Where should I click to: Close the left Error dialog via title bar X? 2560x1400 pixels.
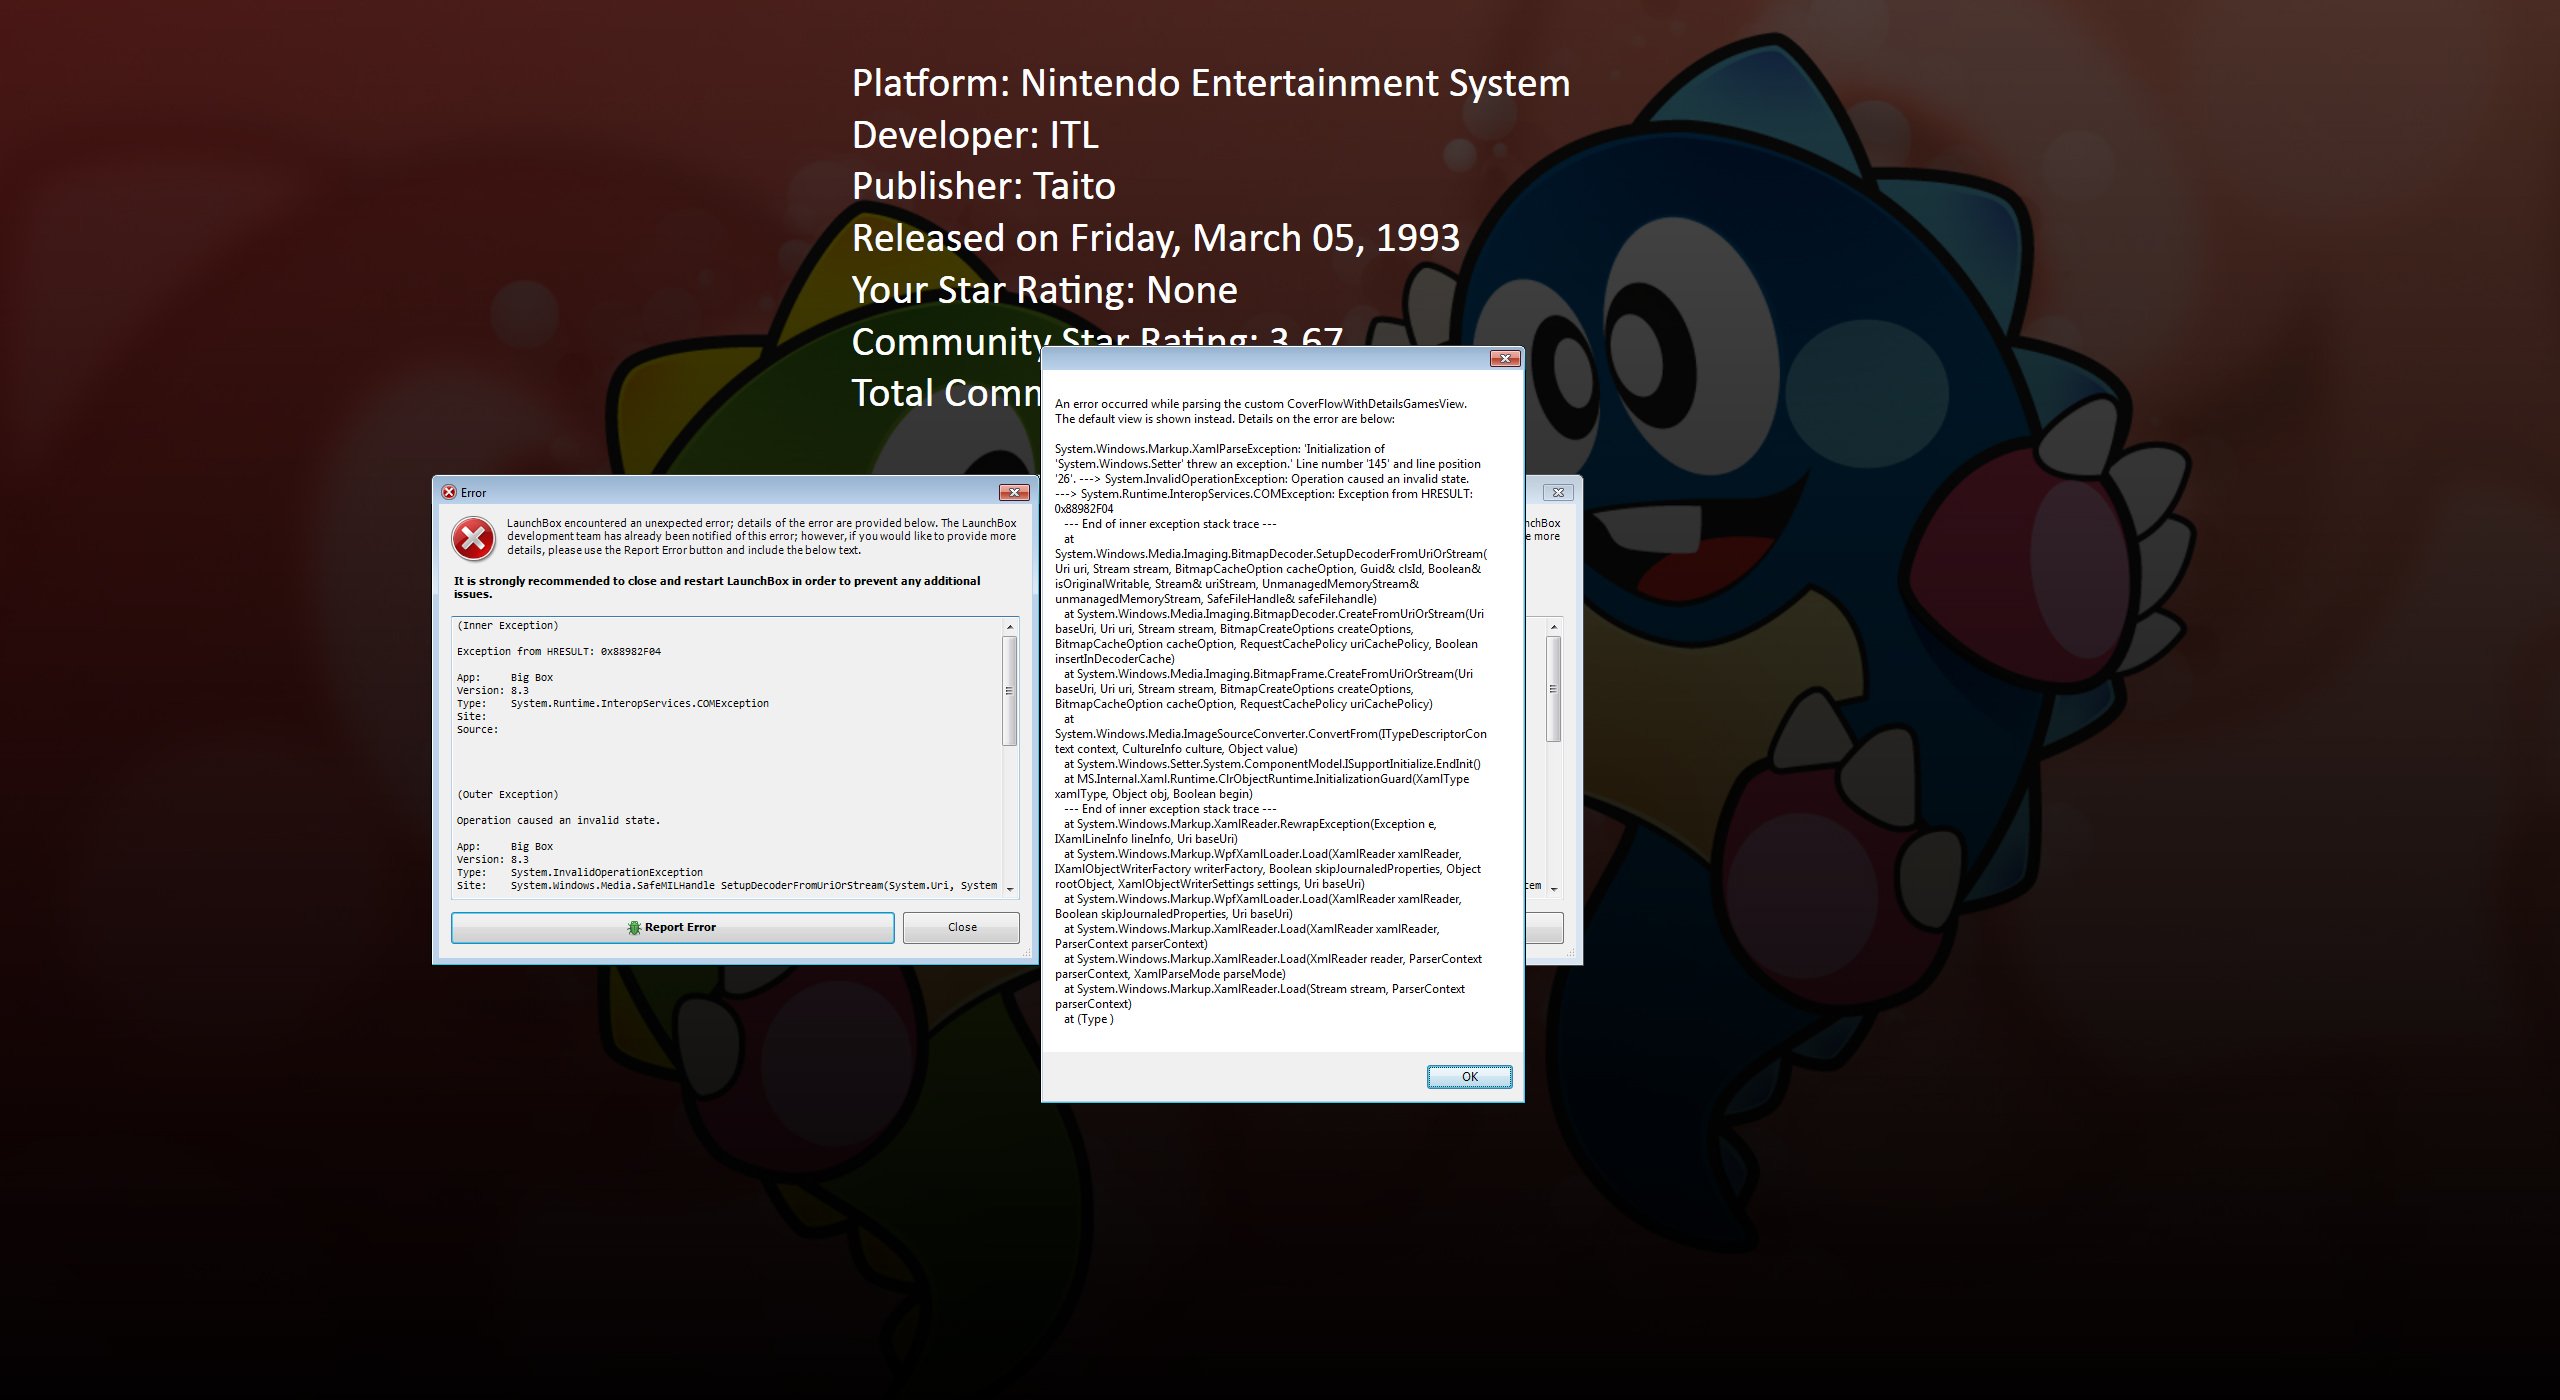1014,492
